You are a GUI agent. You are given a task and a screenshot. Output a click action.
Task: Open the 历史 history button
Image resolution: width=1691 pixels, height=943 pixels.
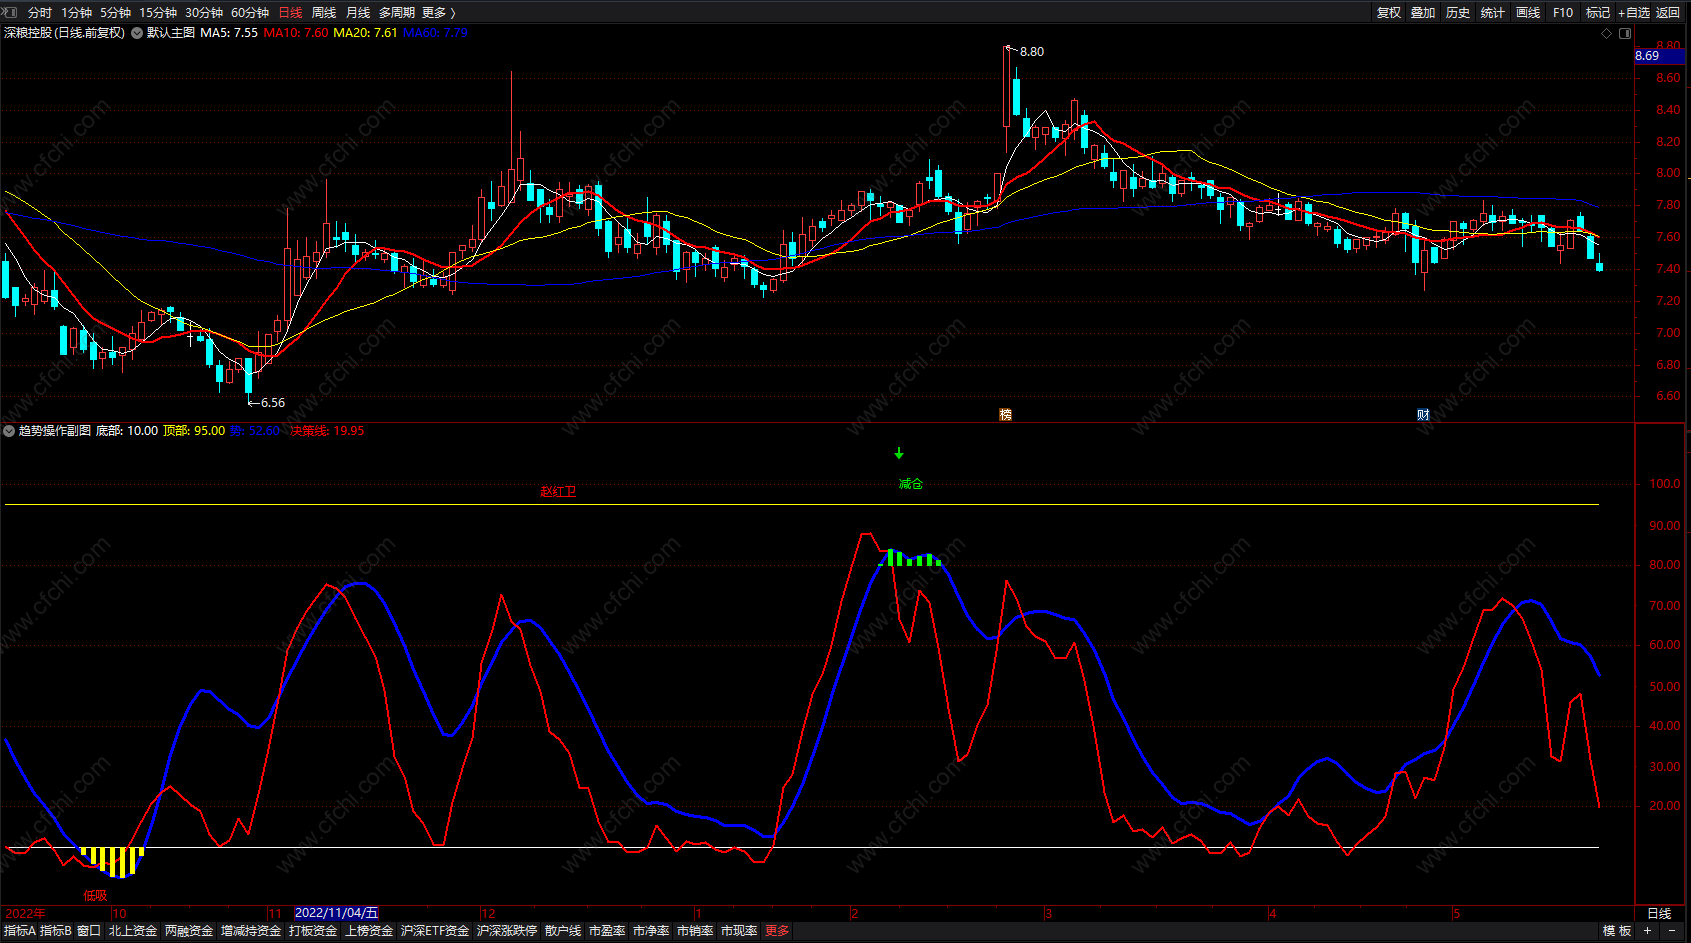click(1458, 12)
